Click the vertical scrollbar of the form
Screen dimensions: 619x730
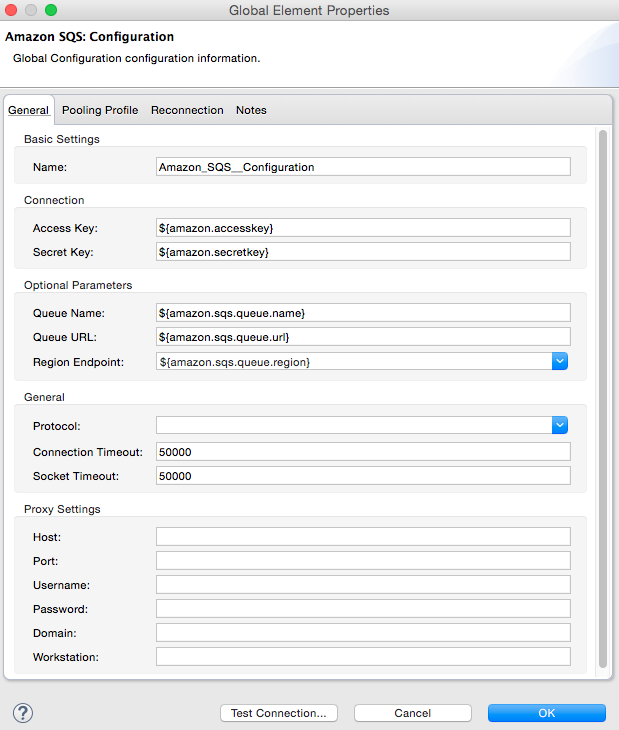click(x=603, y=399)
